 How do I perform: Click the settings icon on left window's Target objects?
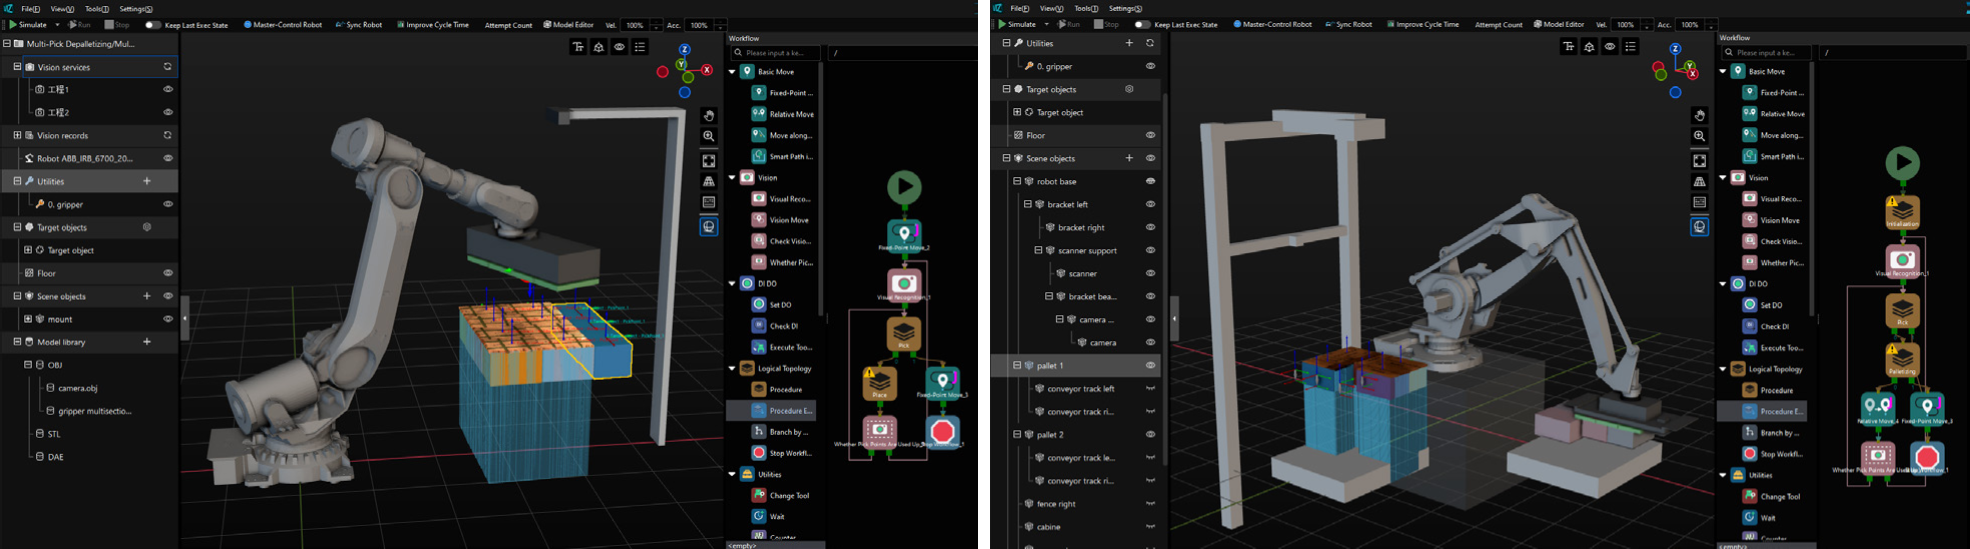[147, 227]
